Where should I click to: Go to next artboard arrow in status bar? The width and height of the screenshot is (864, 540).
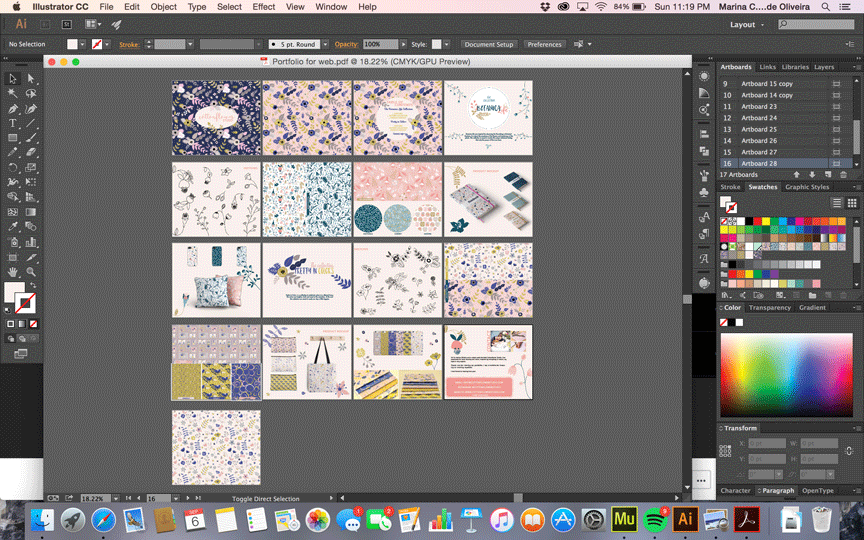188,498
